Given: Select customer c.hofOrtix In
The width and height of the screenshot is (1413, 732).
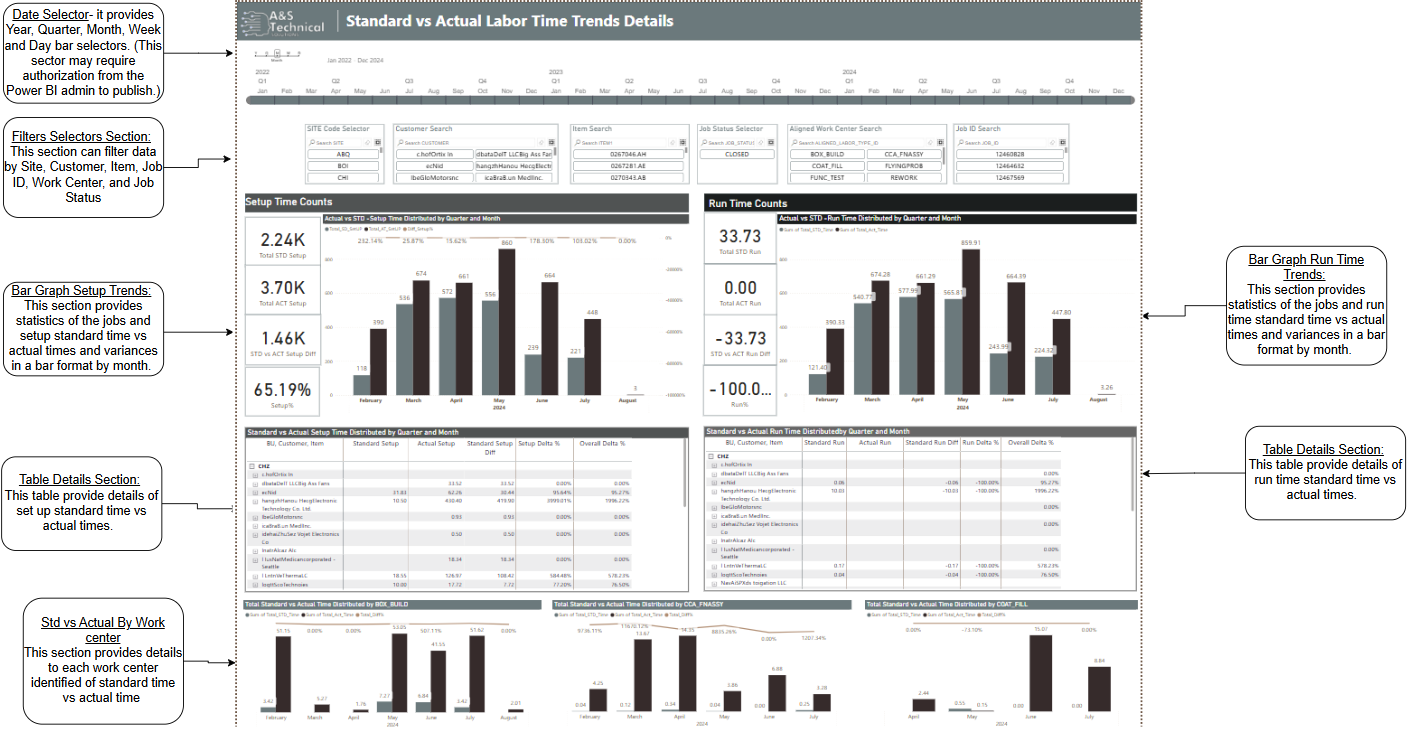Looking at the screenshot, I should click(434, 154).
